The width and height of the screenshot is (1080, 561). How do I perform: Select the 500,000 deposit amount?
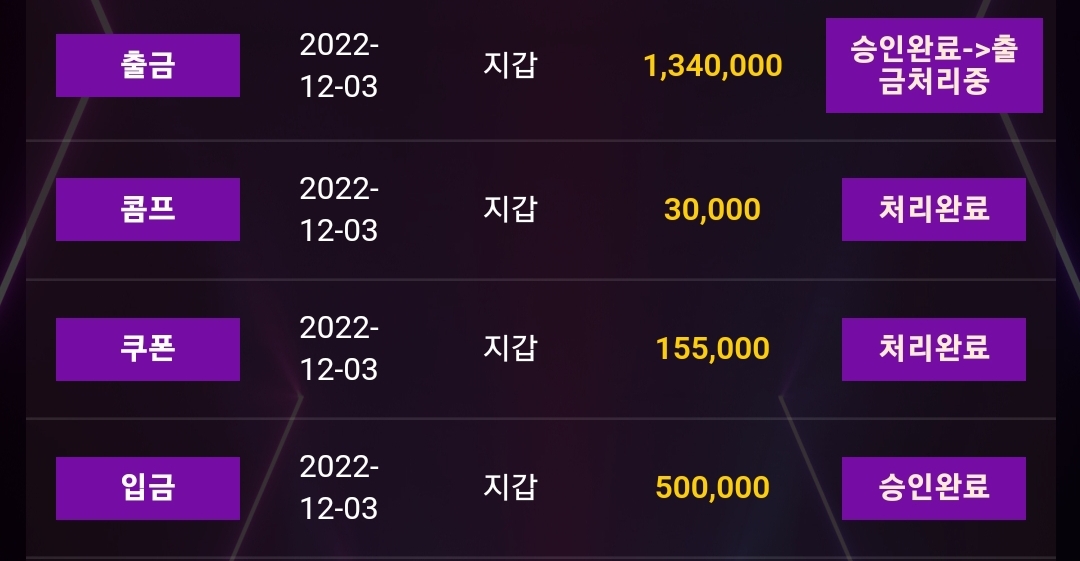coord(712,487)
